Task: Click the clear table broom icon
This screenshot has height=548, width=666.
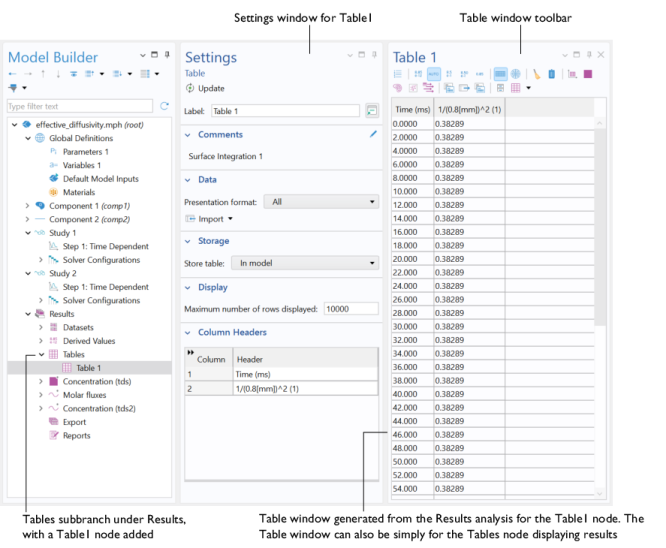Action: [536, 74]
